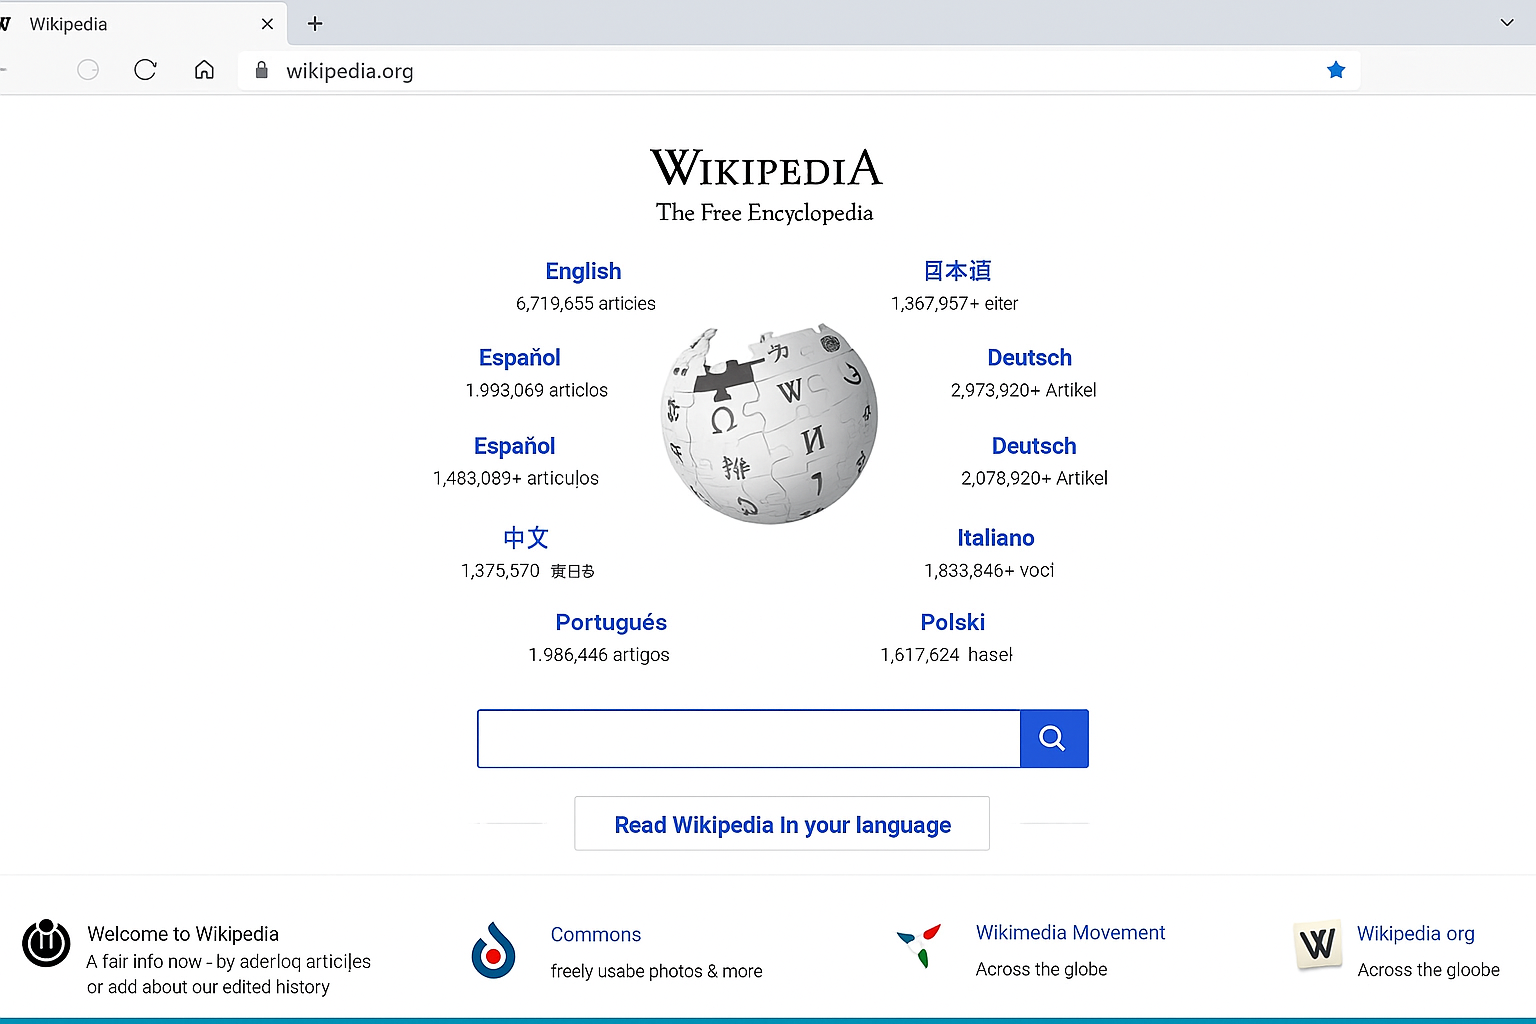This screenshot has height=1024, width=1536.
Task: Open the Italiano Wikipedia link
Action: (x=995, y=538)
